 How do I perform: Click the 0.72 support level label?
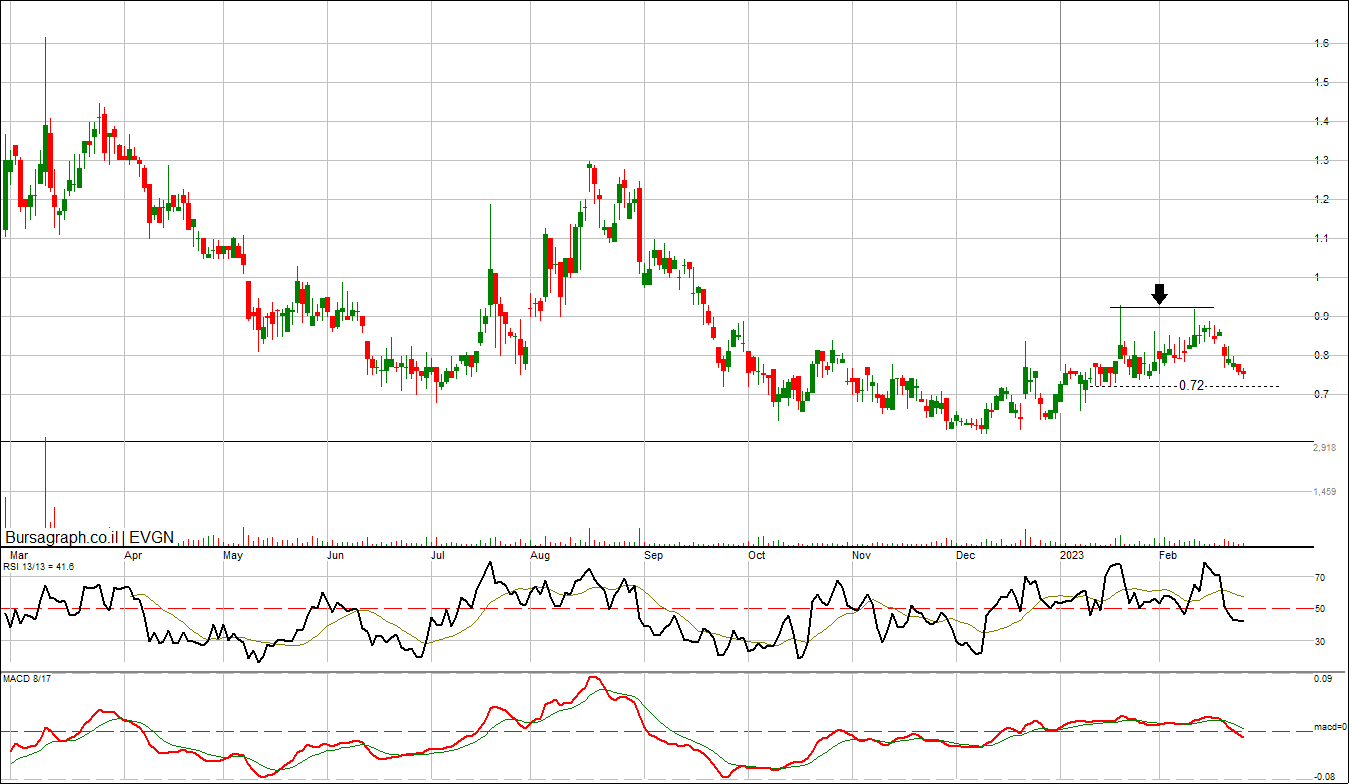(1191, 385)
